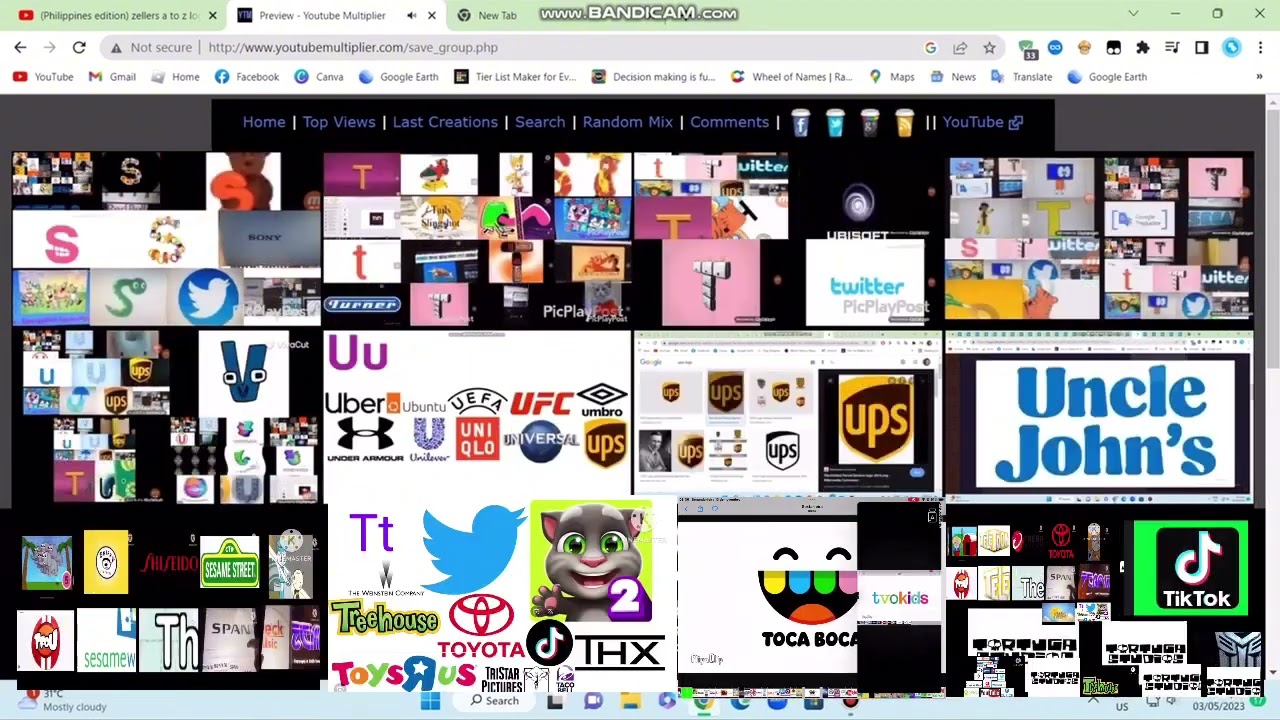Open Random Mix page
This screenshot has width=1280, height=720.
click(x=627, y=122)
